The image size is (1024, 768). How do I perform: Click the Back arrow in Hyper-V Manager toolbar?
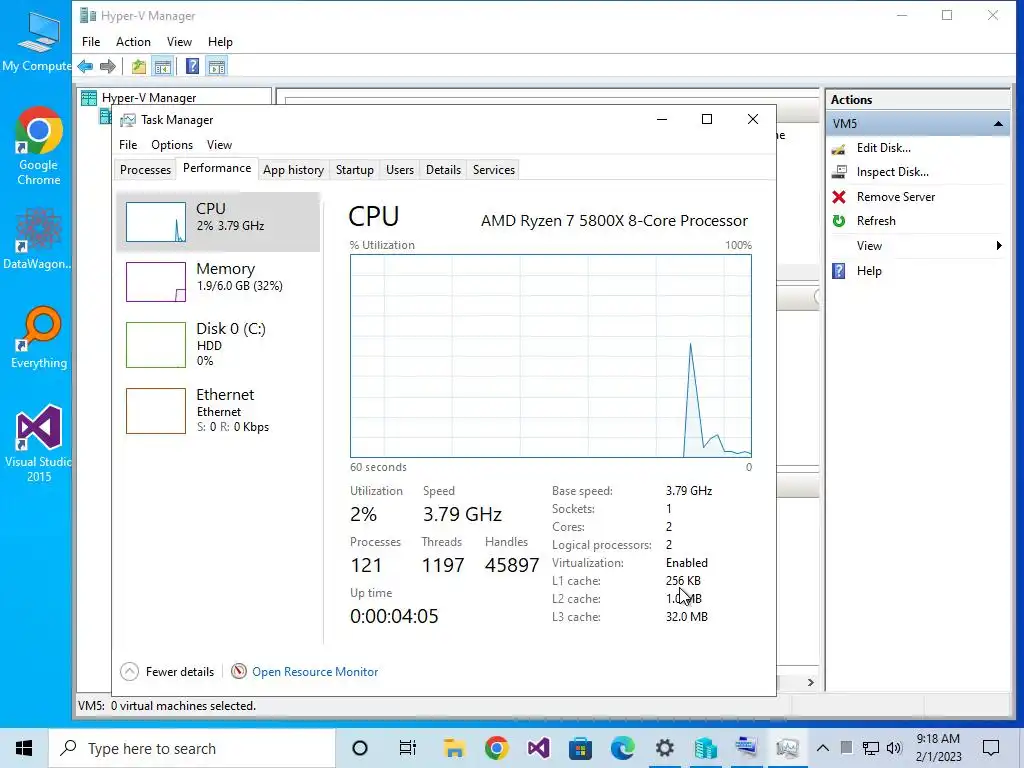coord(85,66)
